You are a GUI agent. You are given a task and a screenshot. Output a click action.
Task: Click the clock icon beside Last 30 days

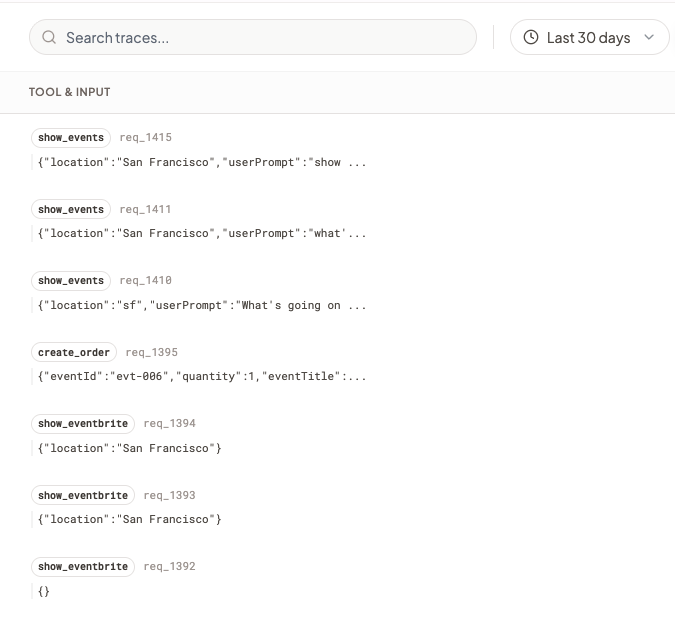point(531,38)
